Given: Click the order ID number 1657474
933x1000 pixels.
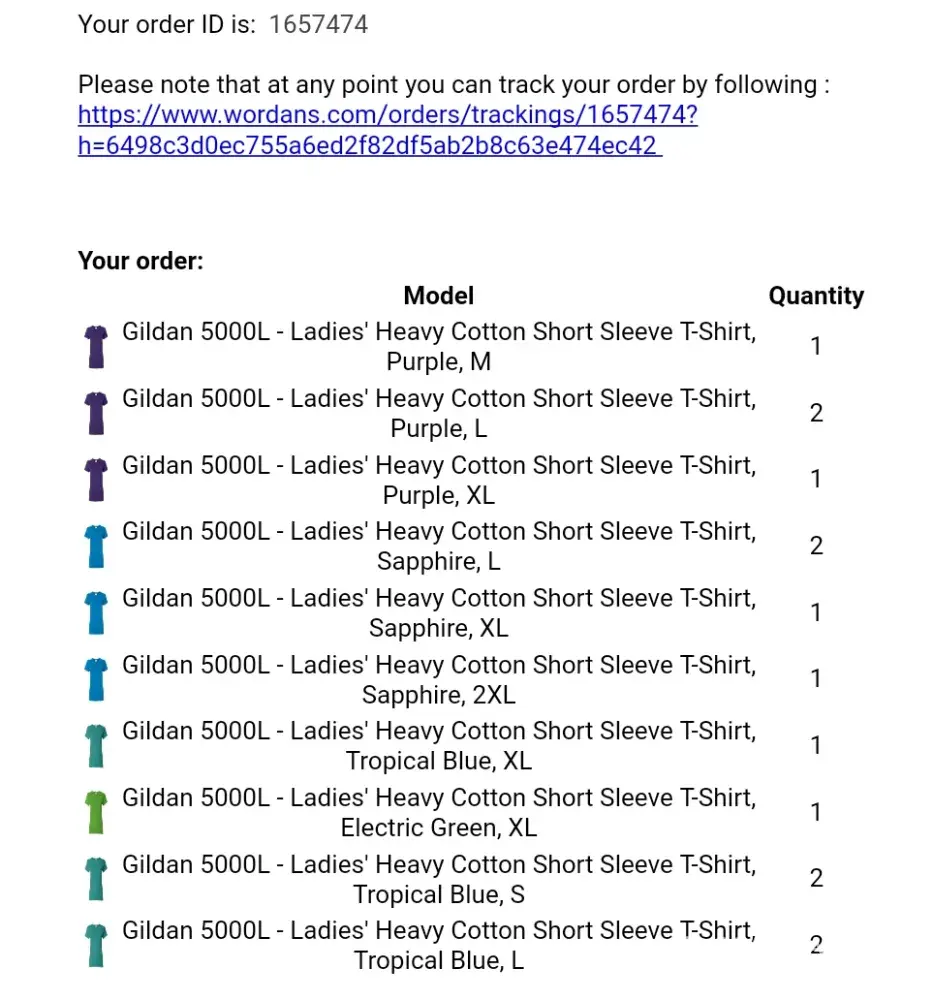Looking at the screenshot, I should [318, 25].
